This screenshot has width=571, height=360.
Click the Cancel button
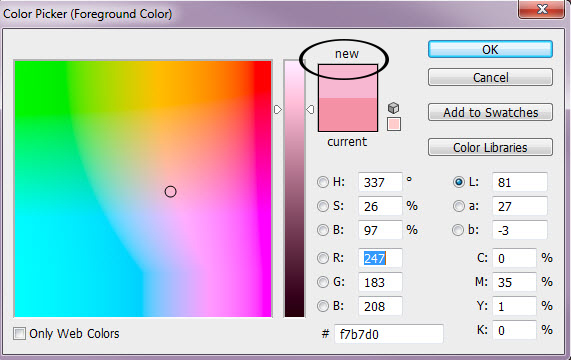[490, 77]
